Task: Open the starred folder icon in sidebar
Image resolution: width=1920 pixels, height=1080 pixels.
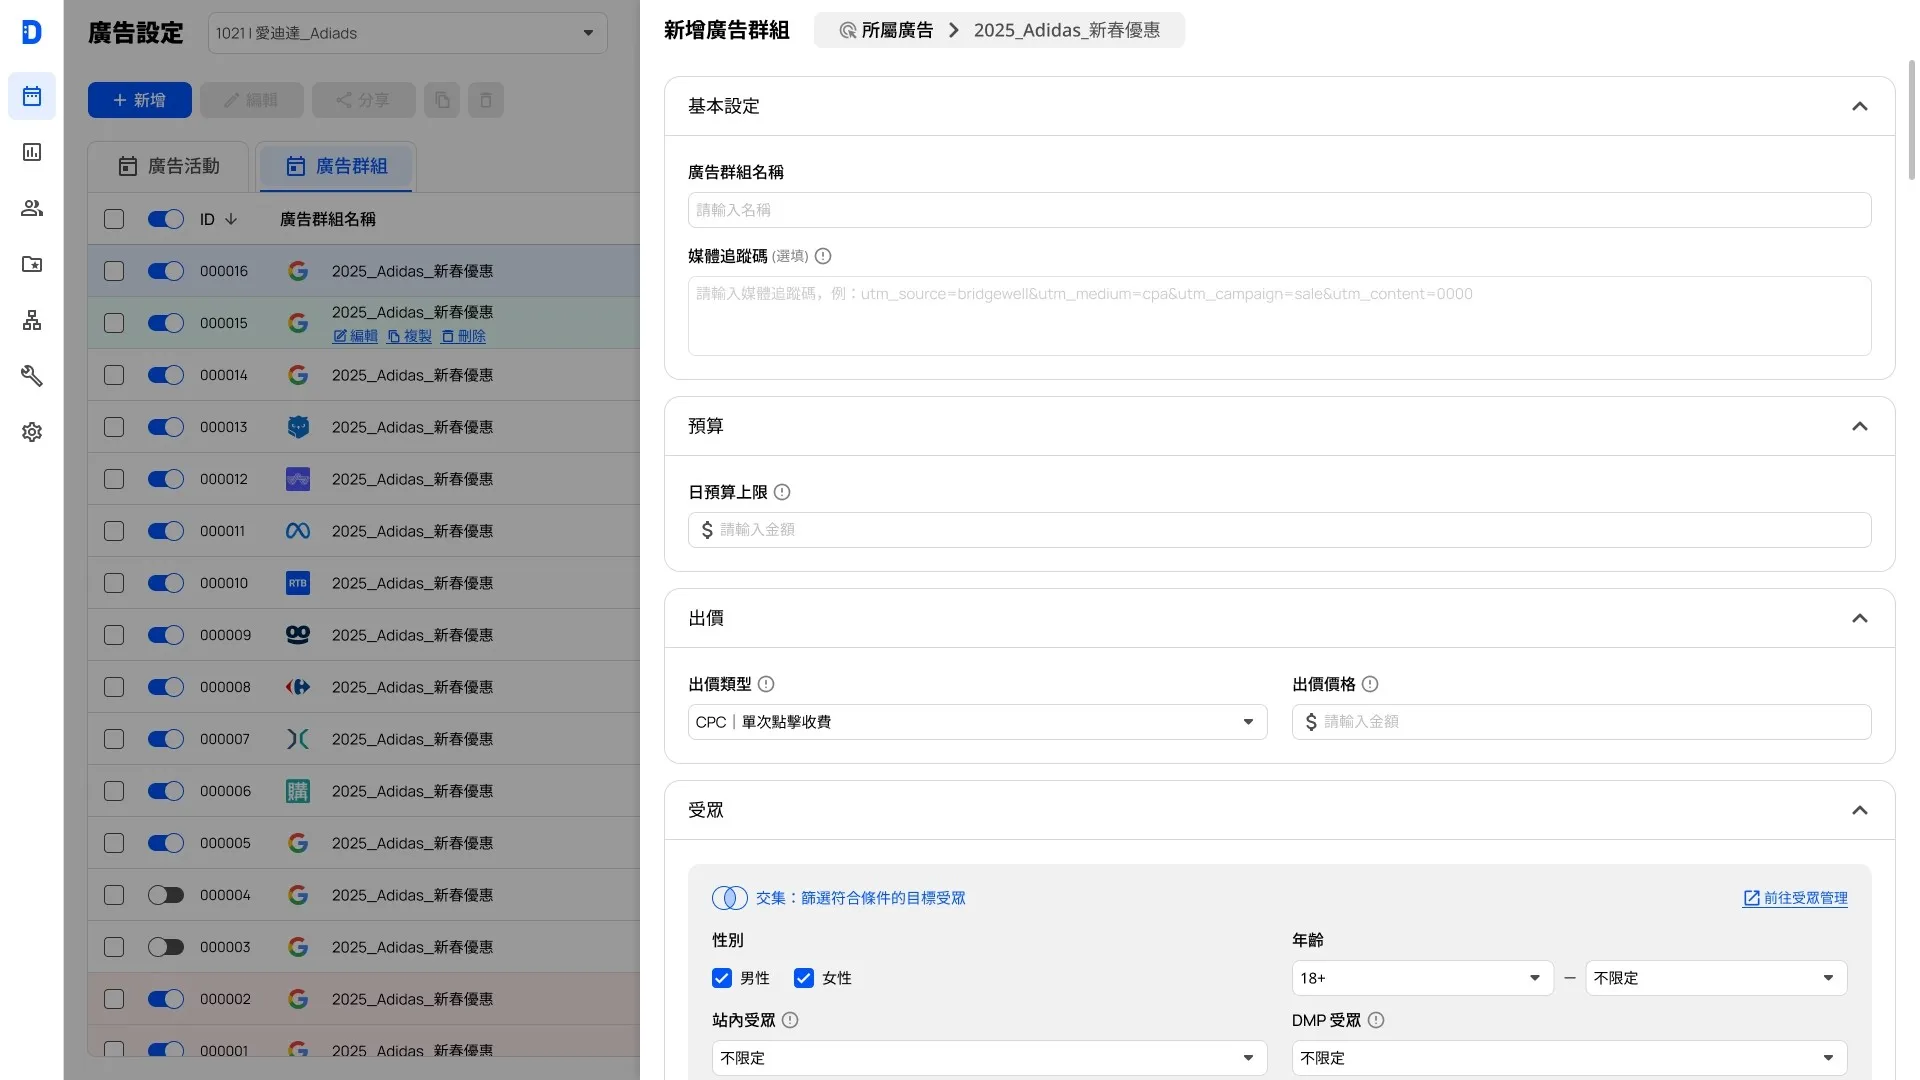Action: pyautogui.click(x=32, y=264)
